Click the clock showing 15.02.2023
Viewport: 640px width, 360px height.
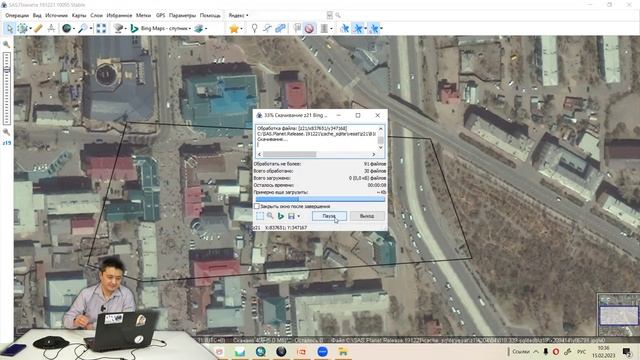pos(603,351)
